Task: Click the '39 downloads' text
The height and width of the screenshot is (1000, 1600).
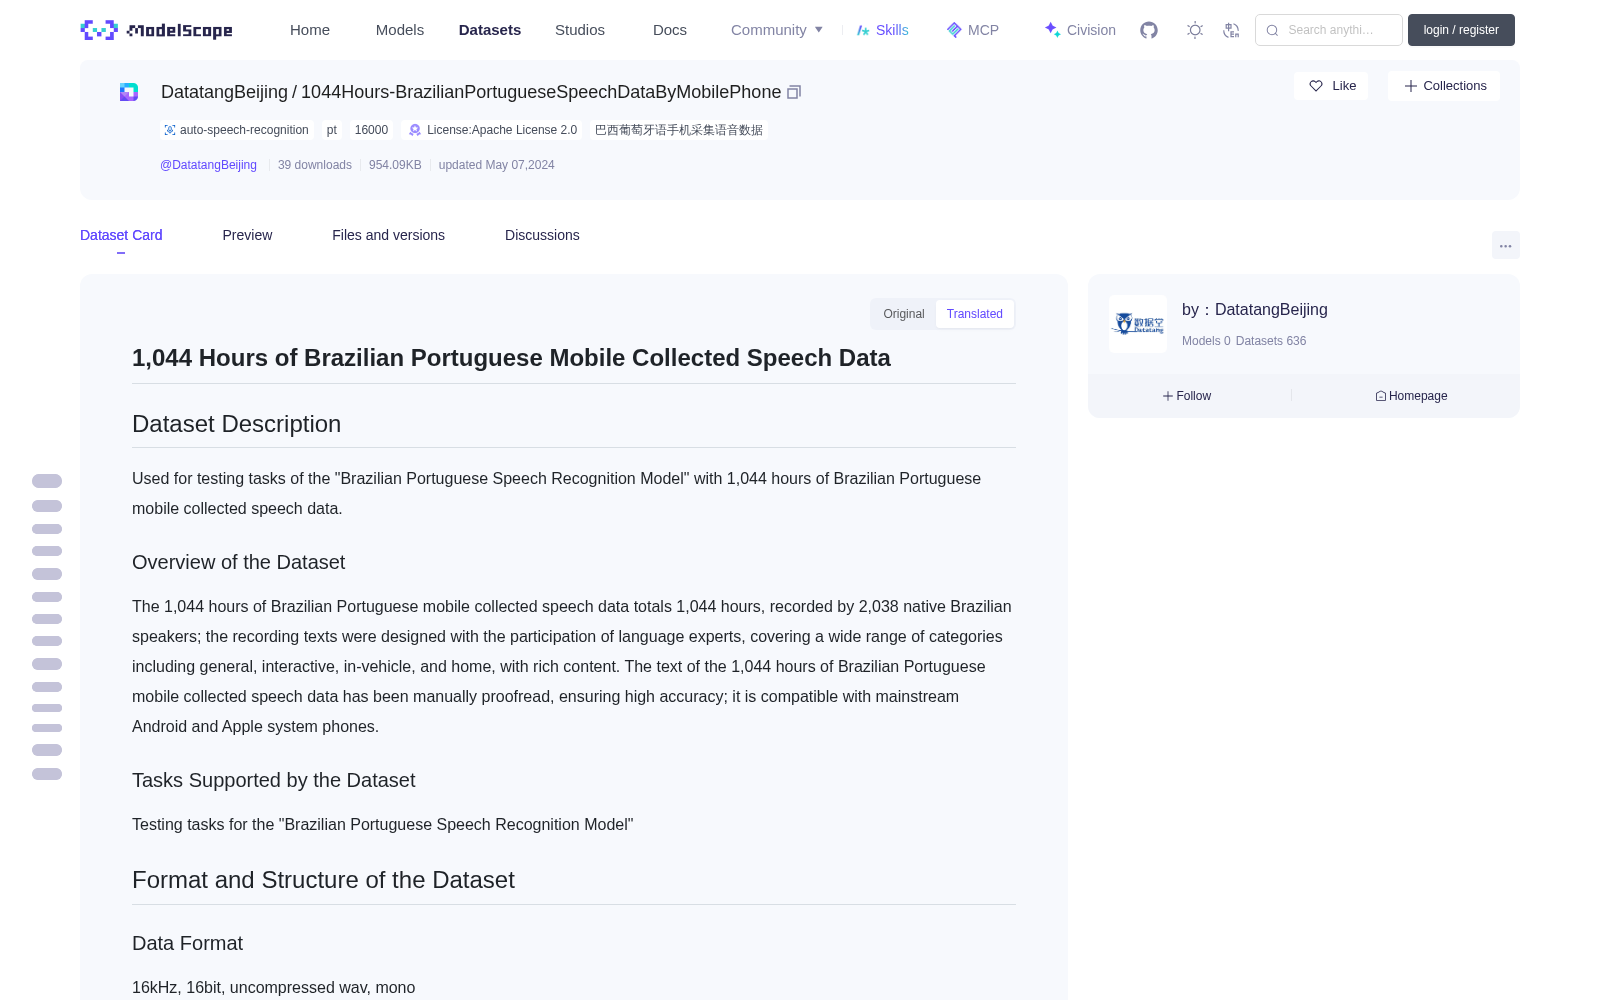Action: tap(315, 165)
